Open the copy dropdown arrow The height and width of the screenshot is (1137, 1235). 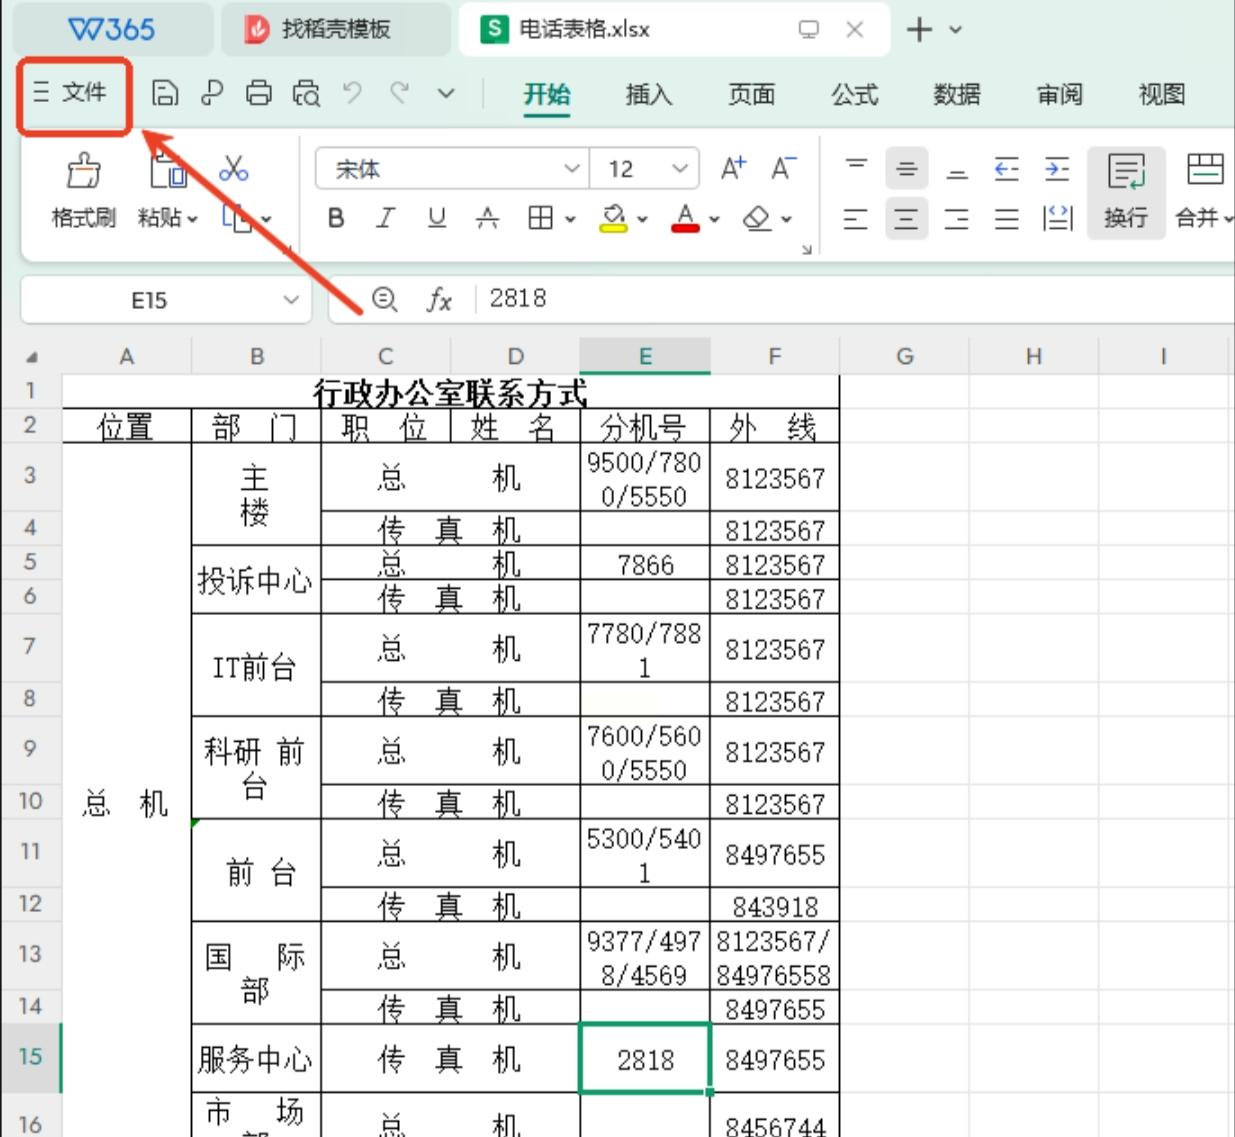coord(267,218)
